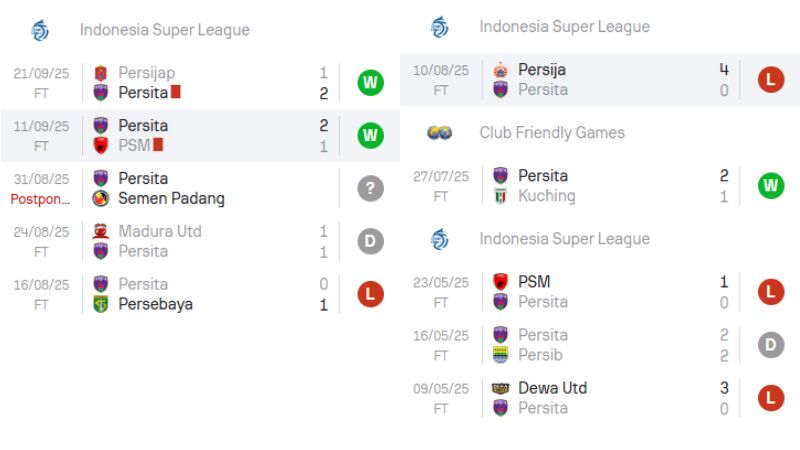Click the Kuching team crest icon
800x450 pixels.
pyautogui.click(x=500, y=196)
